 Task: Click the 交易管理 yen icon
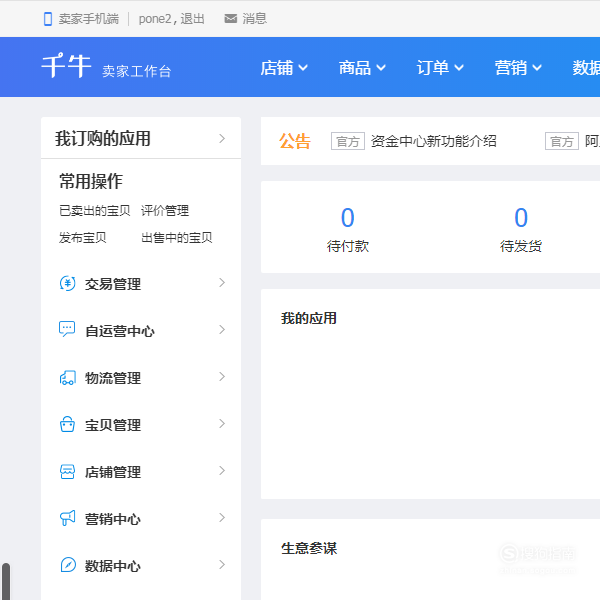click(x=68, y=284)
